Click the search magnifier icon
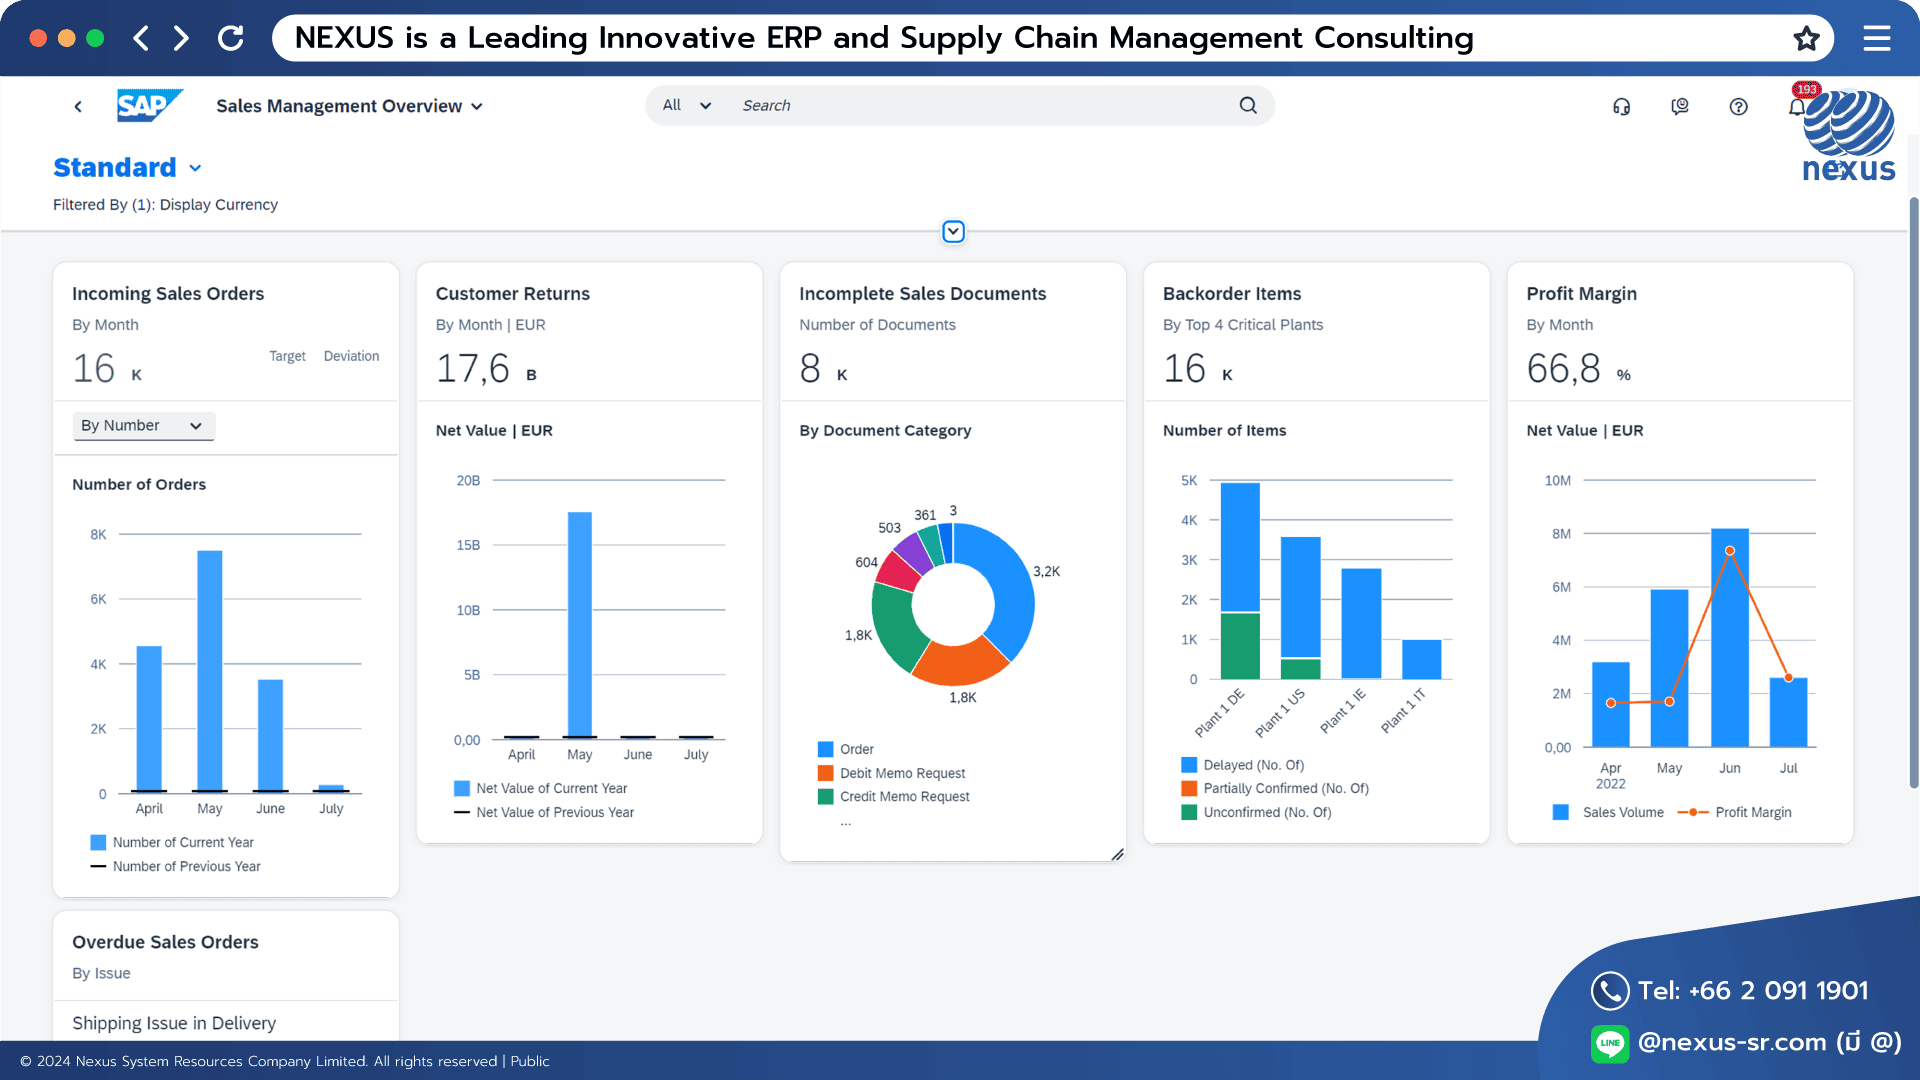Viewport: 1920px width, 1080px height. (x=1248, y=105)
